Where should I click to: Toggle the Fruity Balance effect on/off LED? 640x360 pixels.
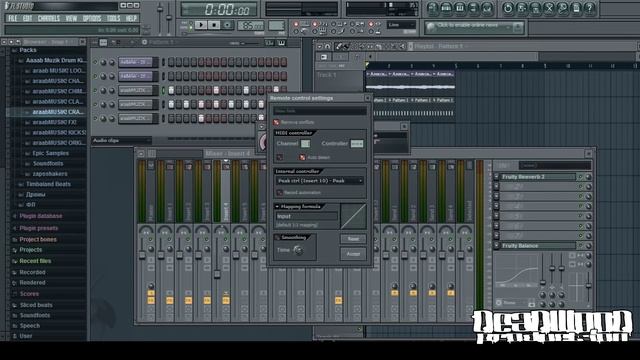click(x=580, y=246)
